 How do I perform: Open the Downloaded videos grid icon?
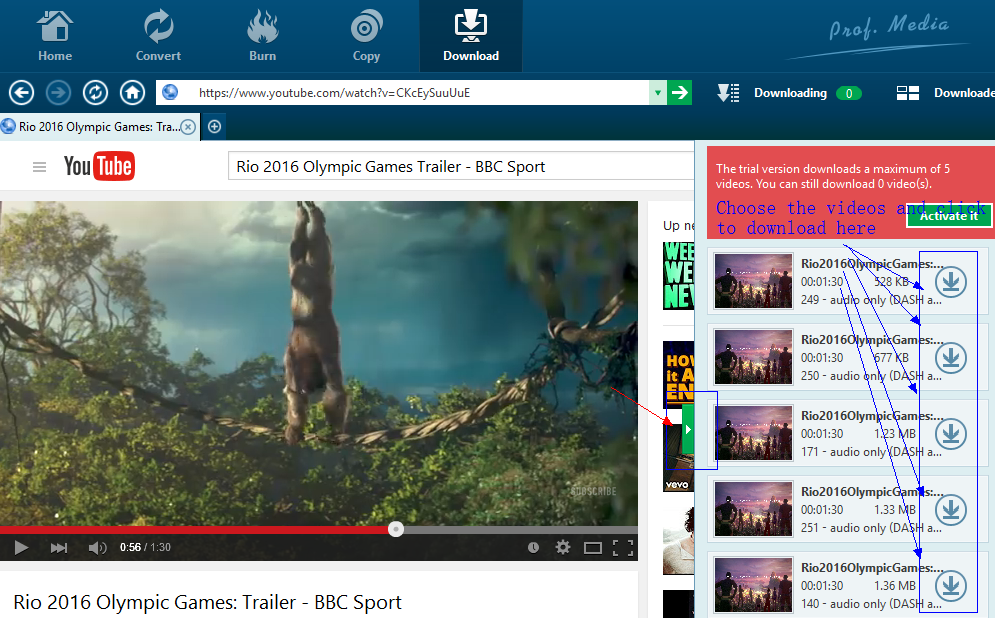click(907, 93)
